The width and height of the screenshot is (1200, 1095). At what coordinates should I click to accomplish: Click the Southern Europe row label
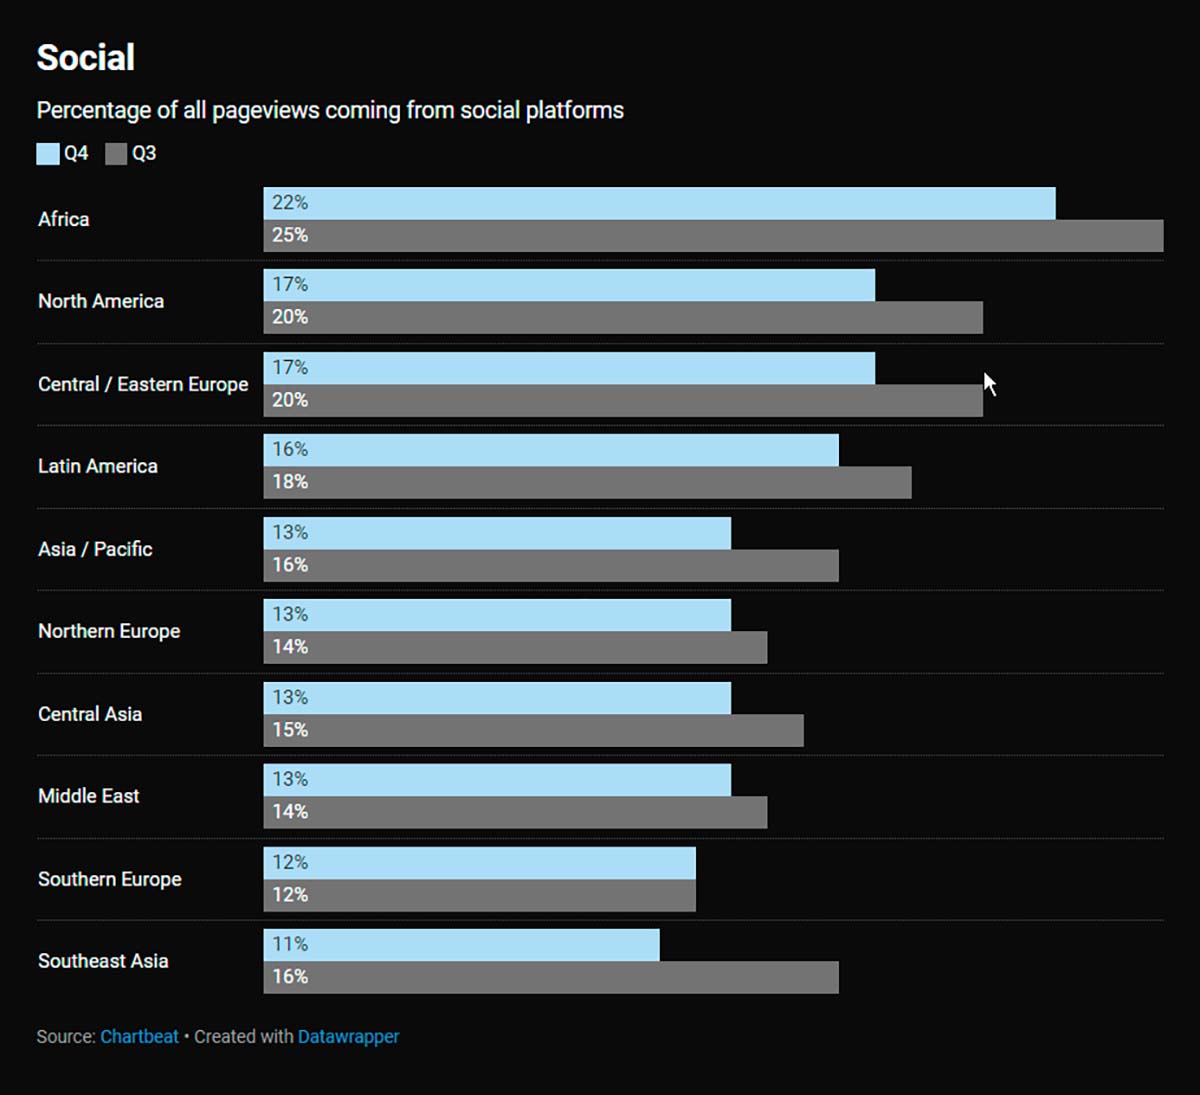click(110, 879)
